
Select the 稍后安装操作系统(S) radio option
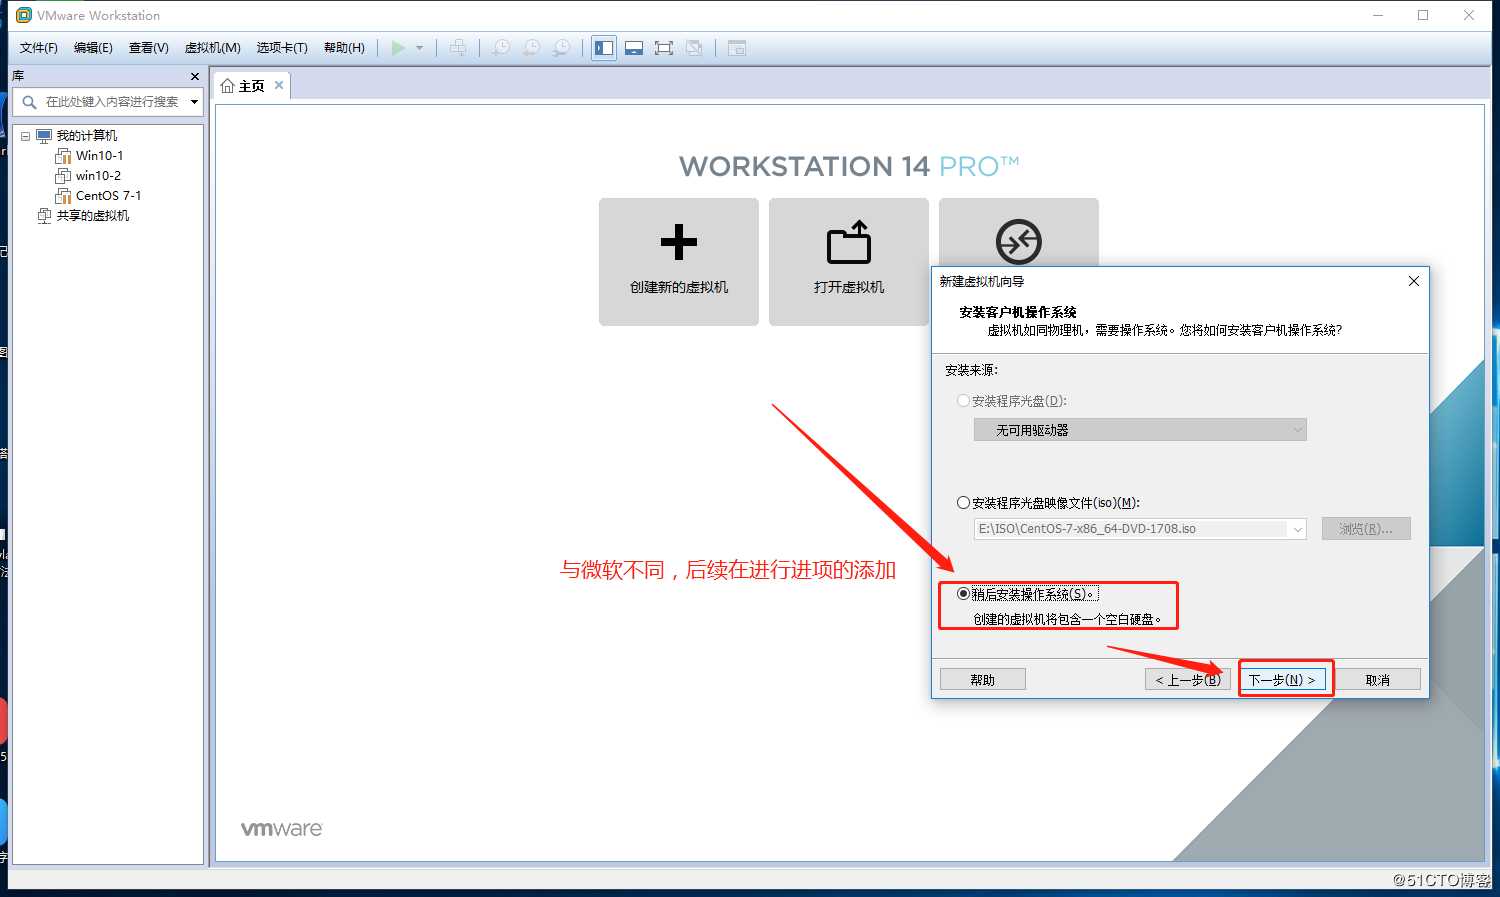tap(964, 594)
